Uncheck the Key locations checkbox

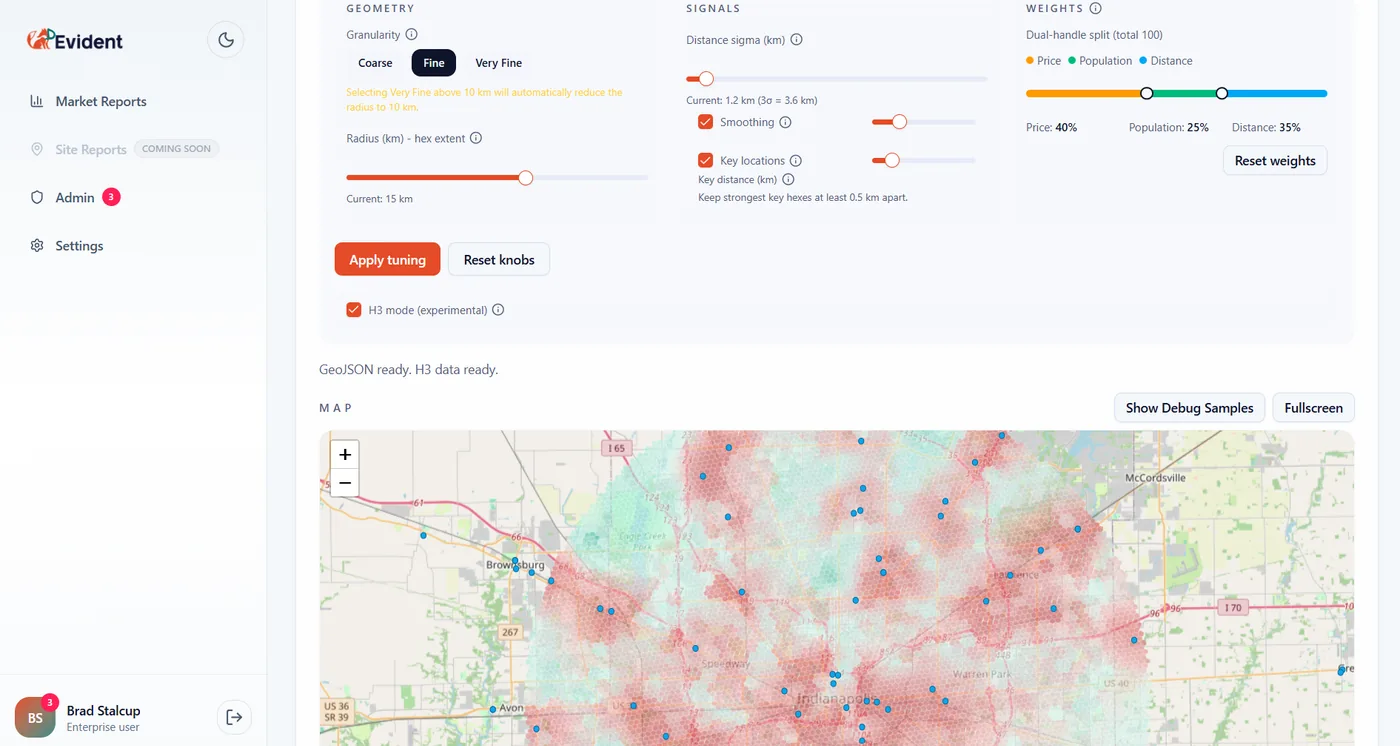[706, 160]
